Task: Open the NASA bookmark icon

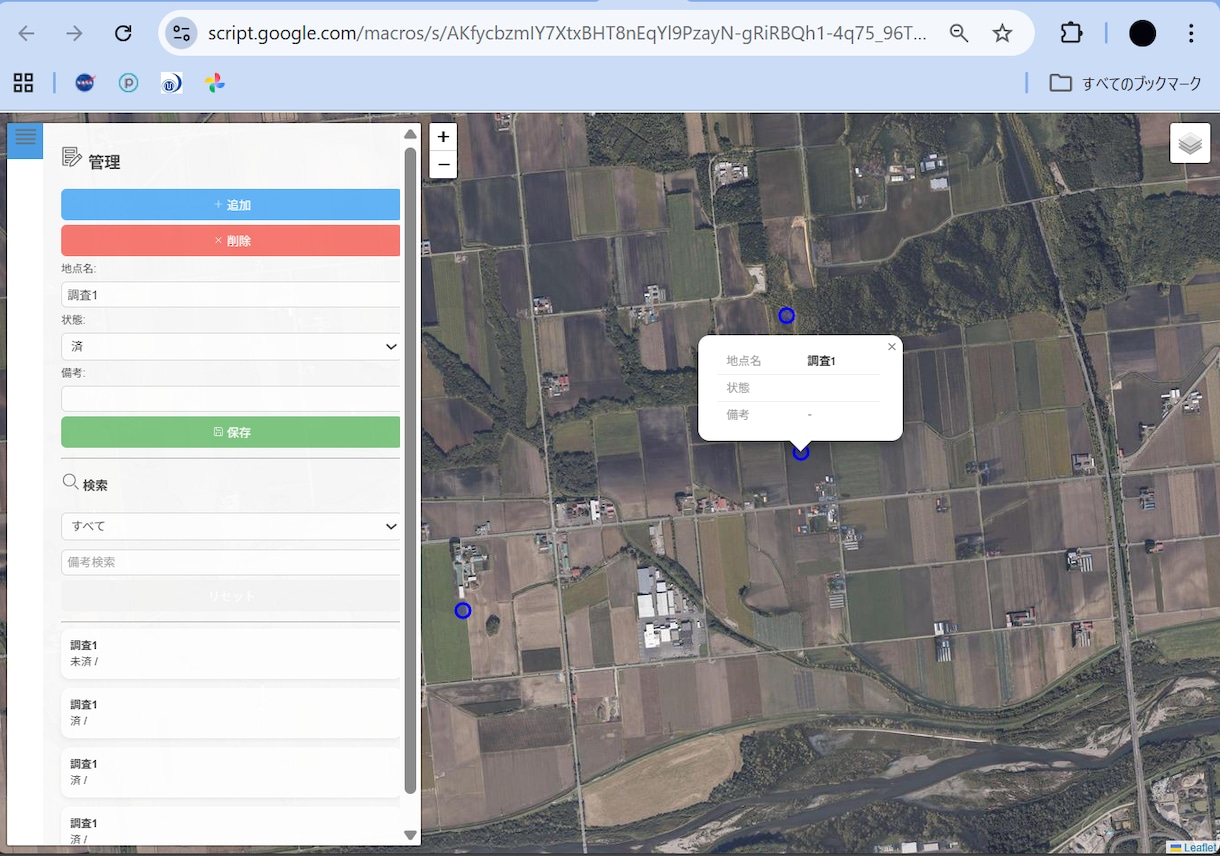Action: (85, 83)
